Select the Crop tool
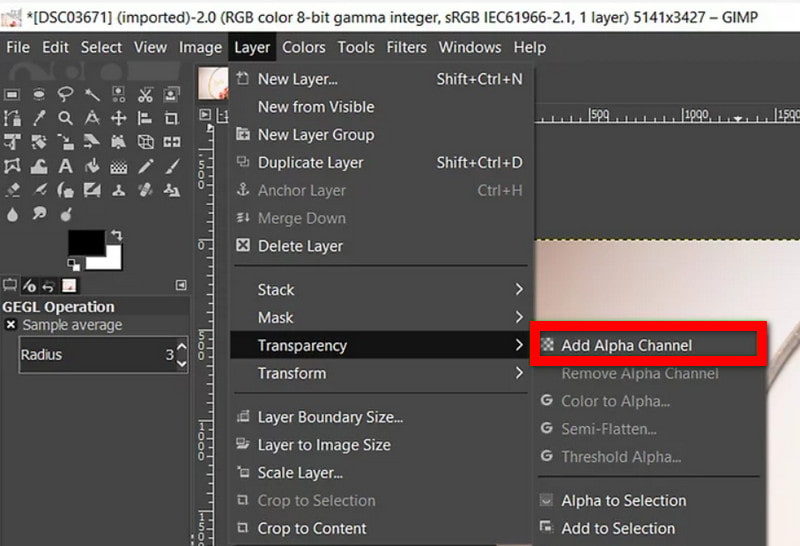 click(x=171, y=118)
